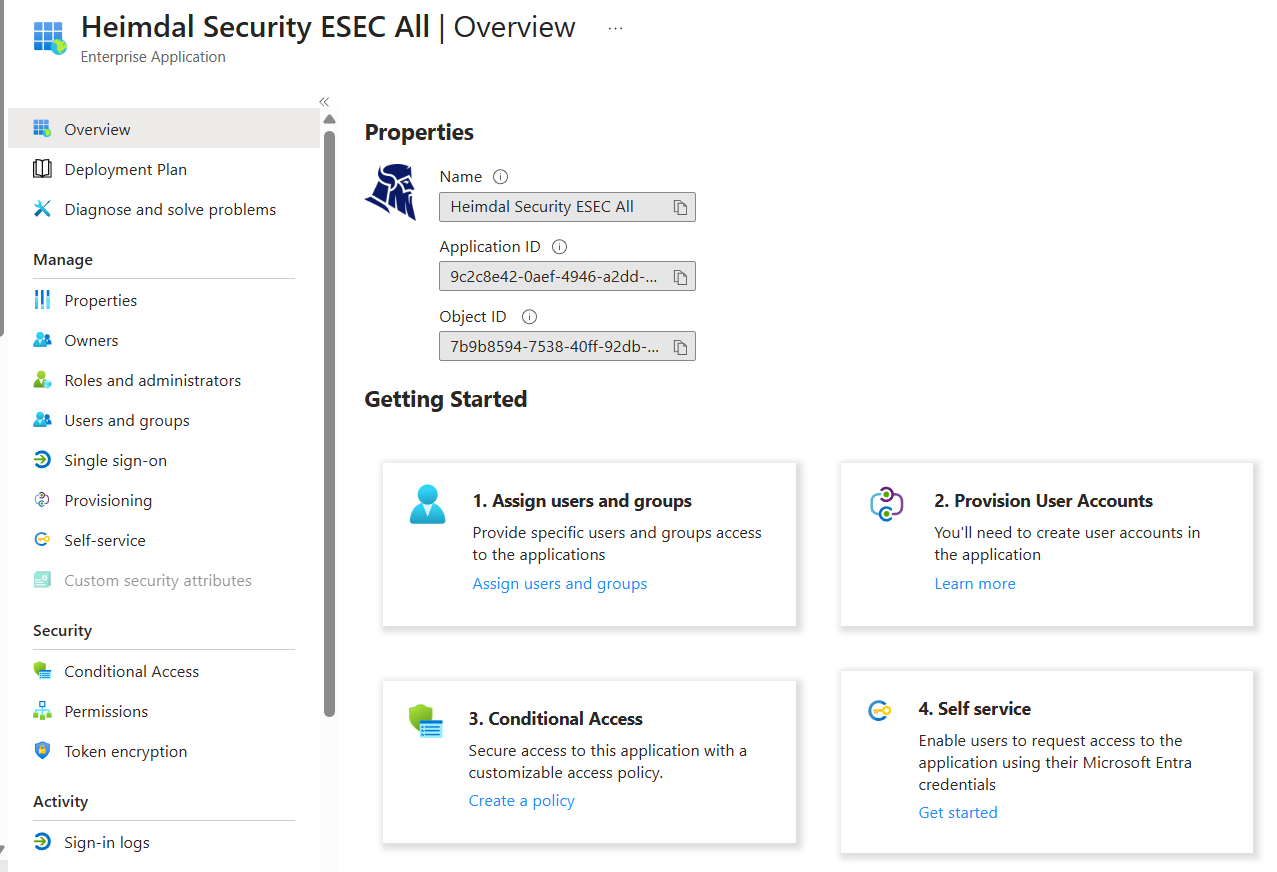Click the Provisioning cycle icon in sidebar
This screenshot has width=1277, height=872.
pyautogui.click(x=42, y=500)
